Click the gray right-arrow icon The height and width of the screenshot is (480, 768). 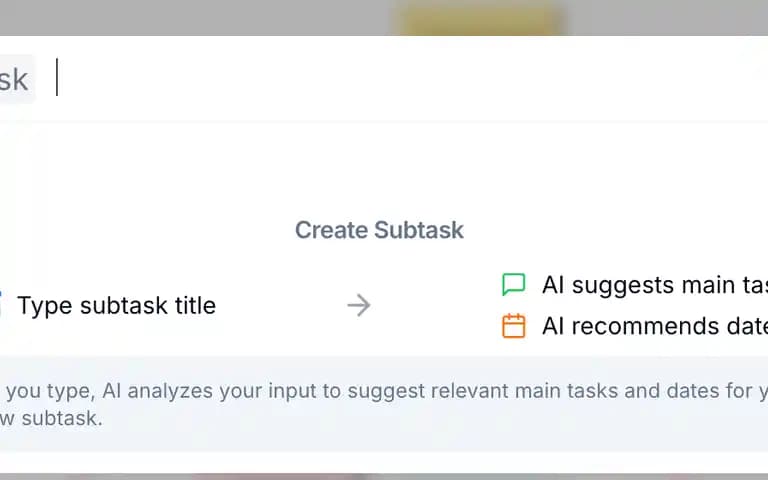coord(359,305)
